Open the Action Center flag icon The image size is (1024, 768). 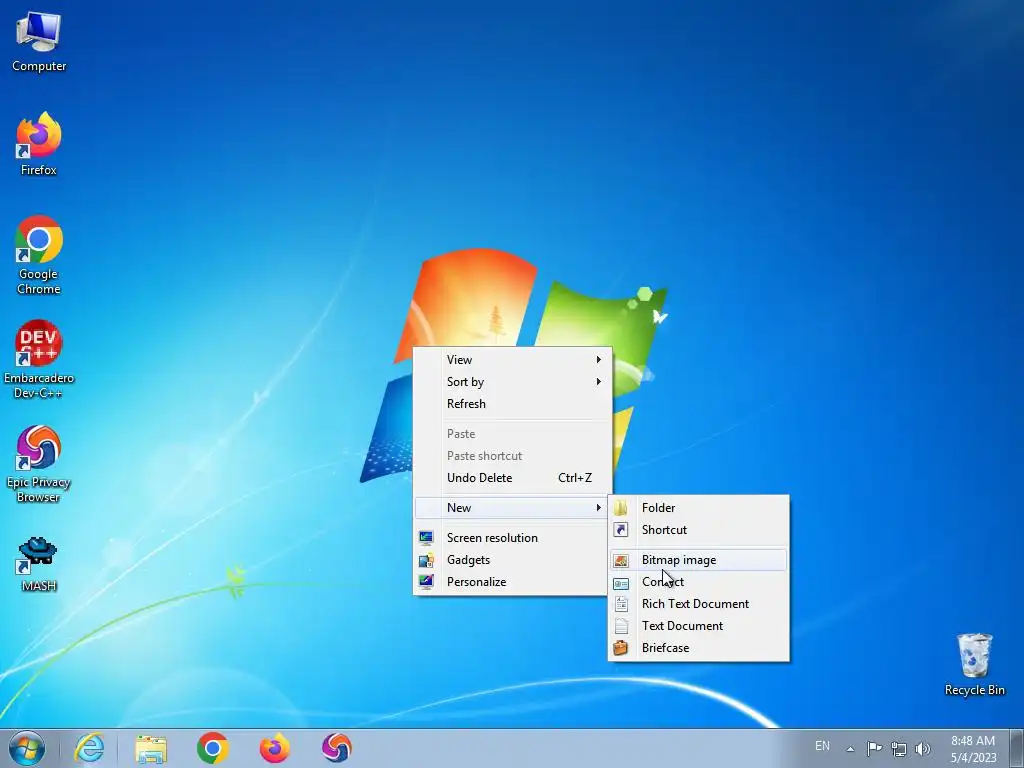tap(874, 748)
